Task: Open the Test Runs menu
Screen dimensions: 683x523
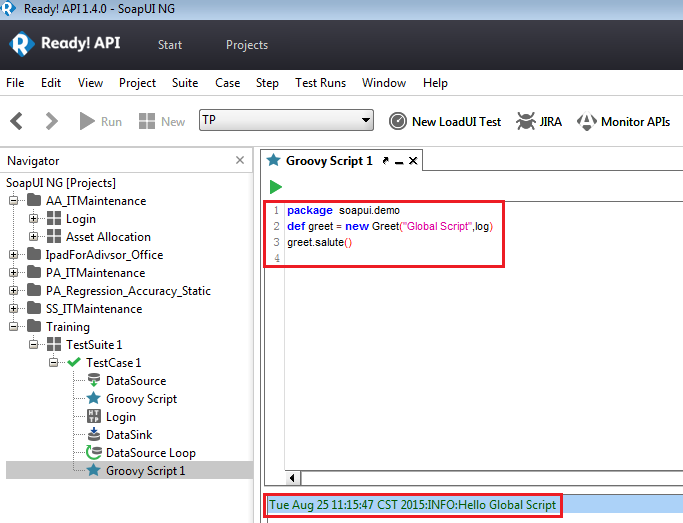Action: pyautogui.click(x=321, y=83)
